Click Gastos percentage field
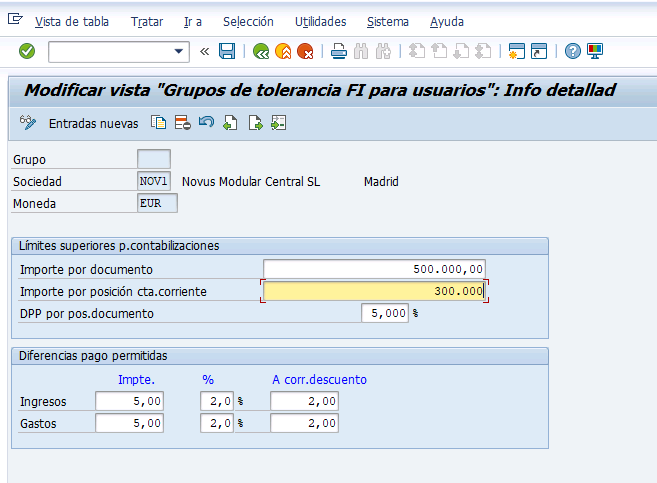 (217, 423)
